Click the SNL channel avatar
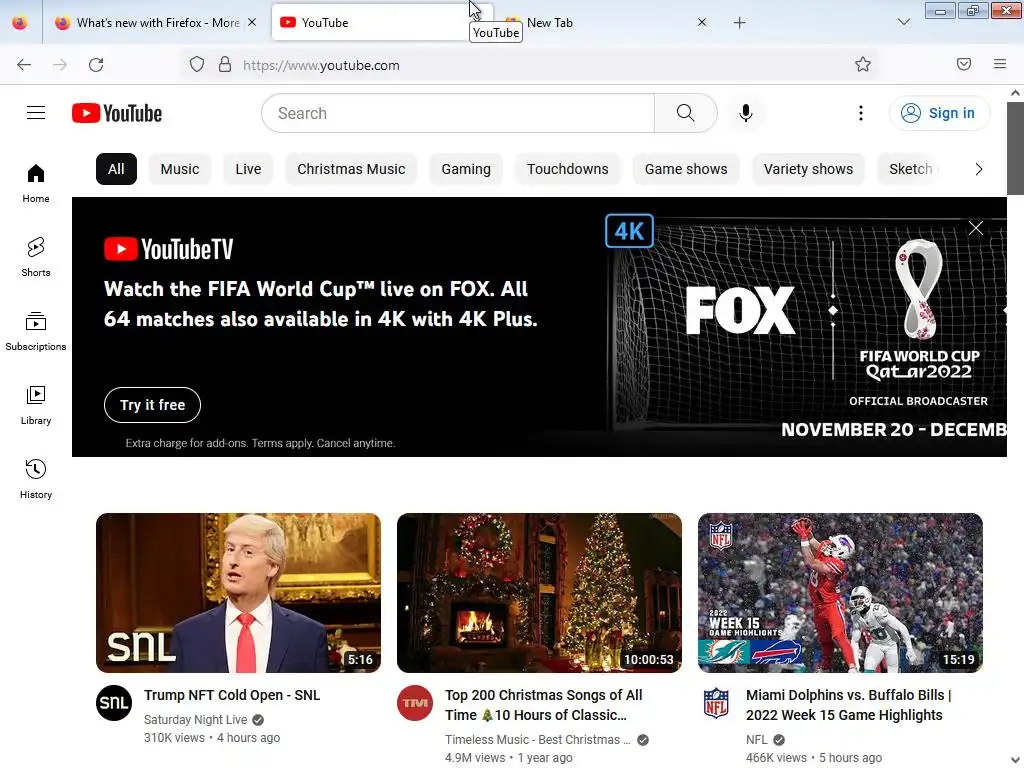The image size is (1024, 768). pyautogui.click(x=114, y=703)
